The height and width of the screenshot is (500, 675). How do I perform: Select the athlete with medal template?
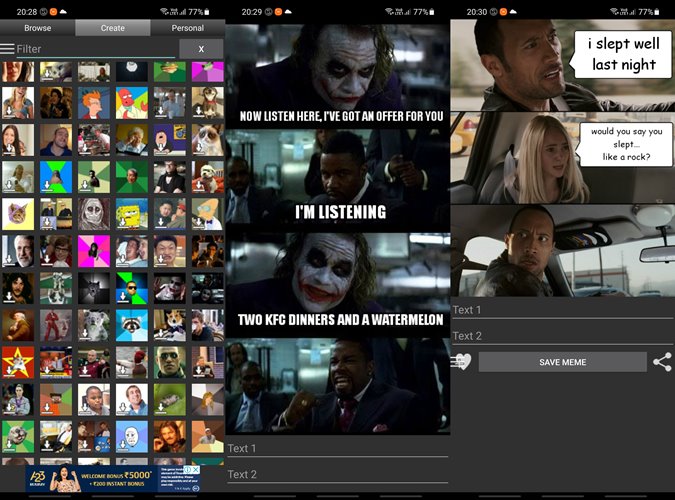coord(18,399)
